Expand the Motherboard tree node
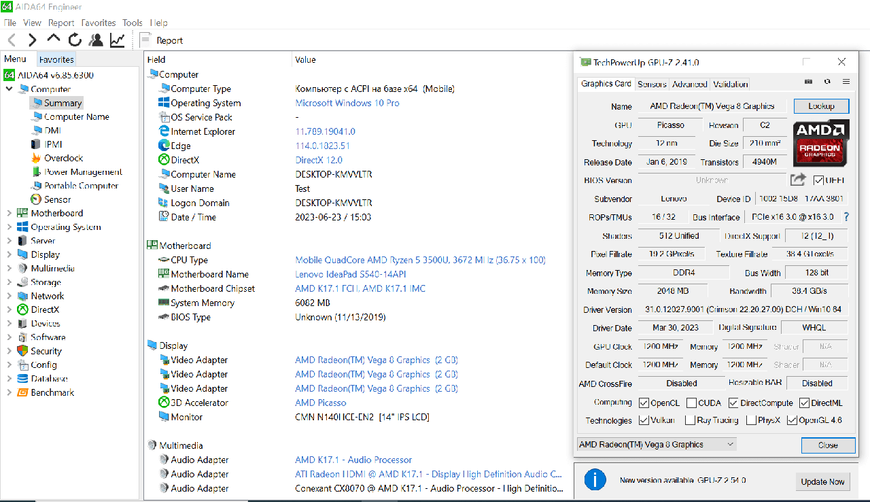 click(x=9, y=213)
